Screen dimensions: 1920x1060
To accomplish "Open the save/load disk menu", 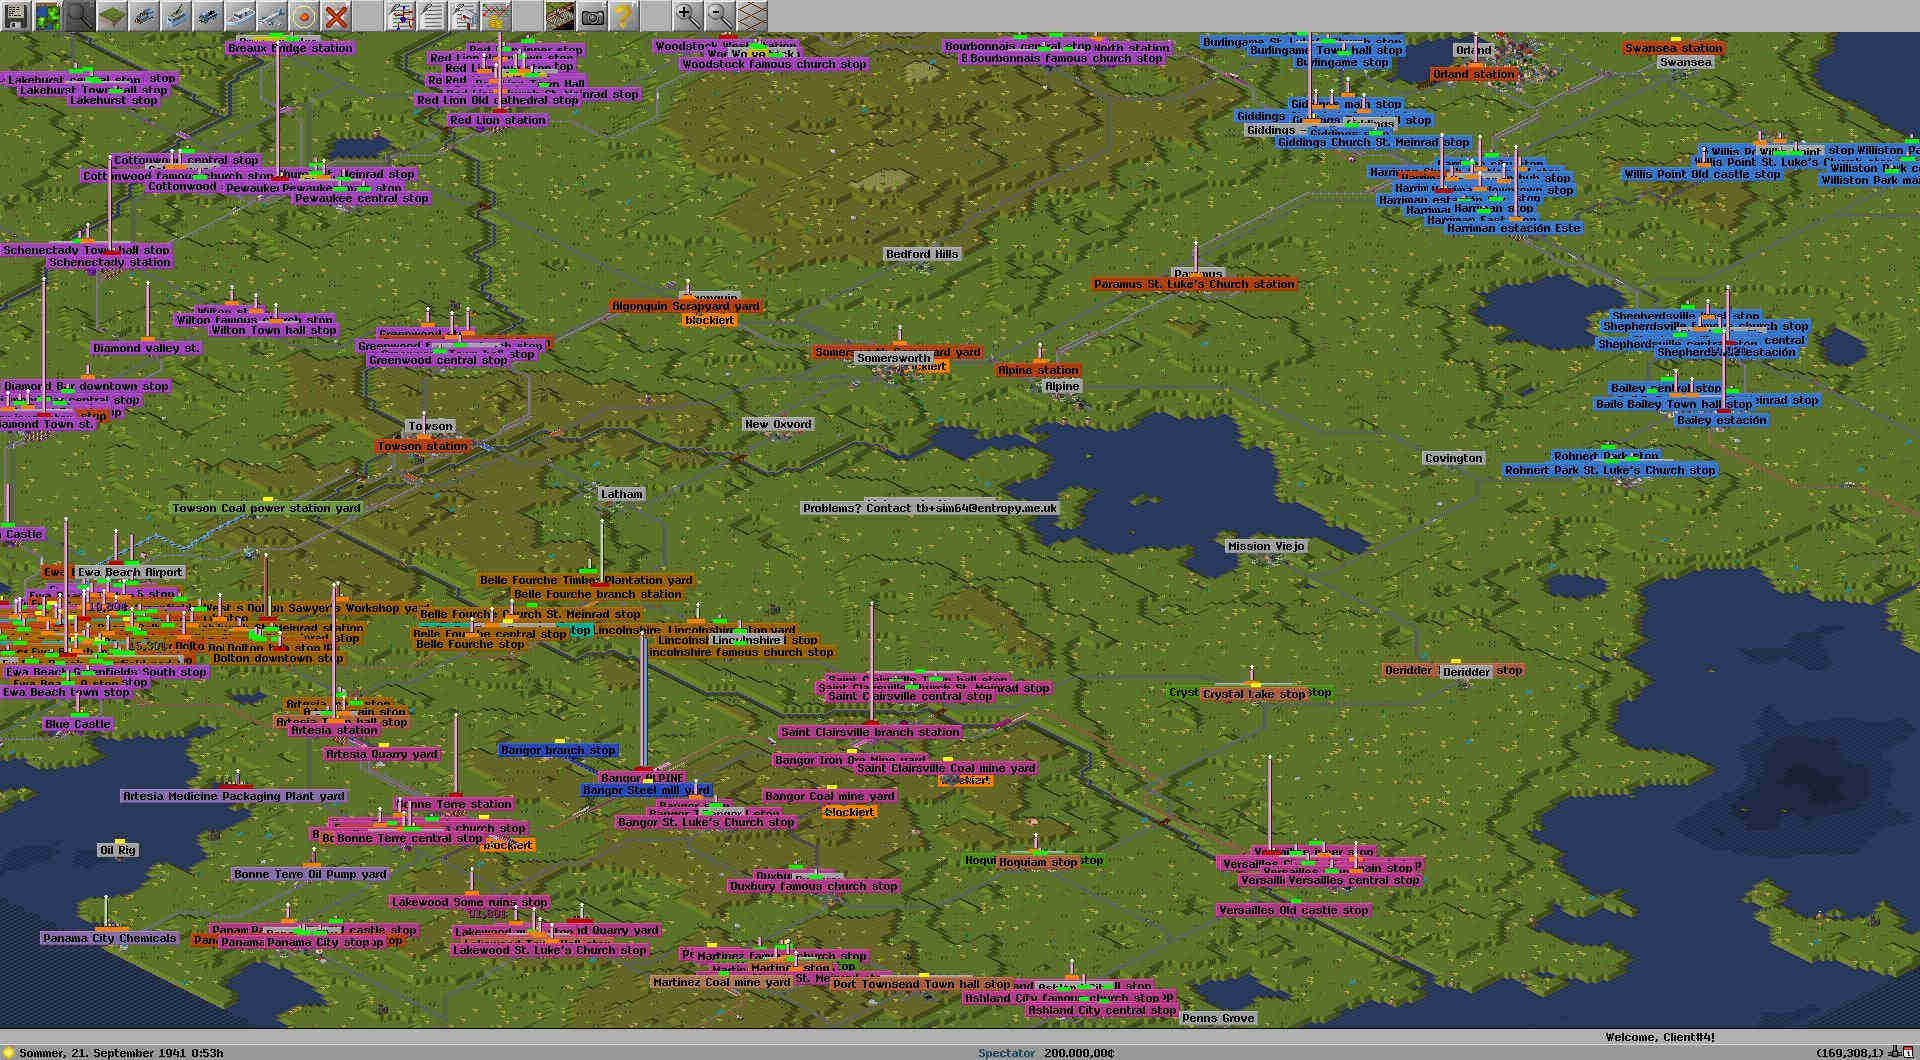I will click(15, 15).
